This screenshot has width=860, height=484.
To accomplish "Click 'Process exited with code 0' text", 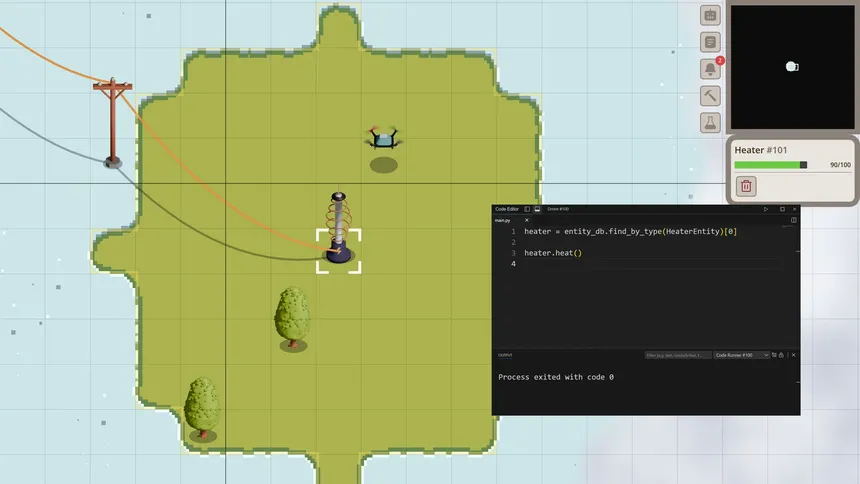I will 556,377.
